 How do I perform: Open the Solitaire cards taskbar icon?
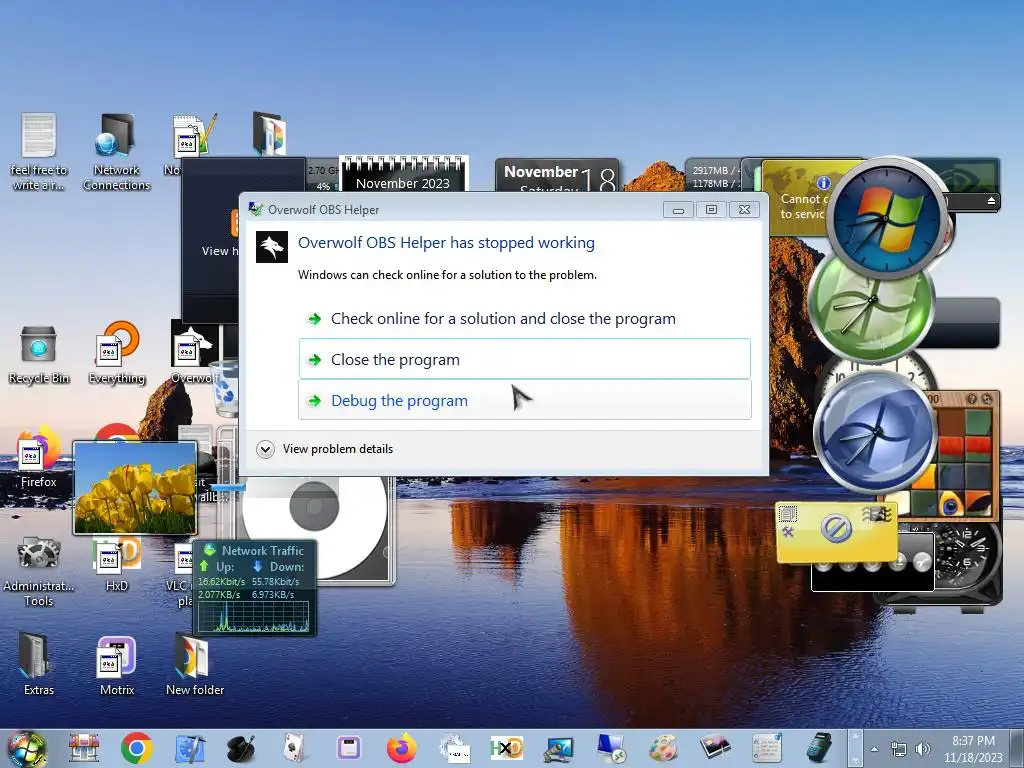(x=294, y=748)
